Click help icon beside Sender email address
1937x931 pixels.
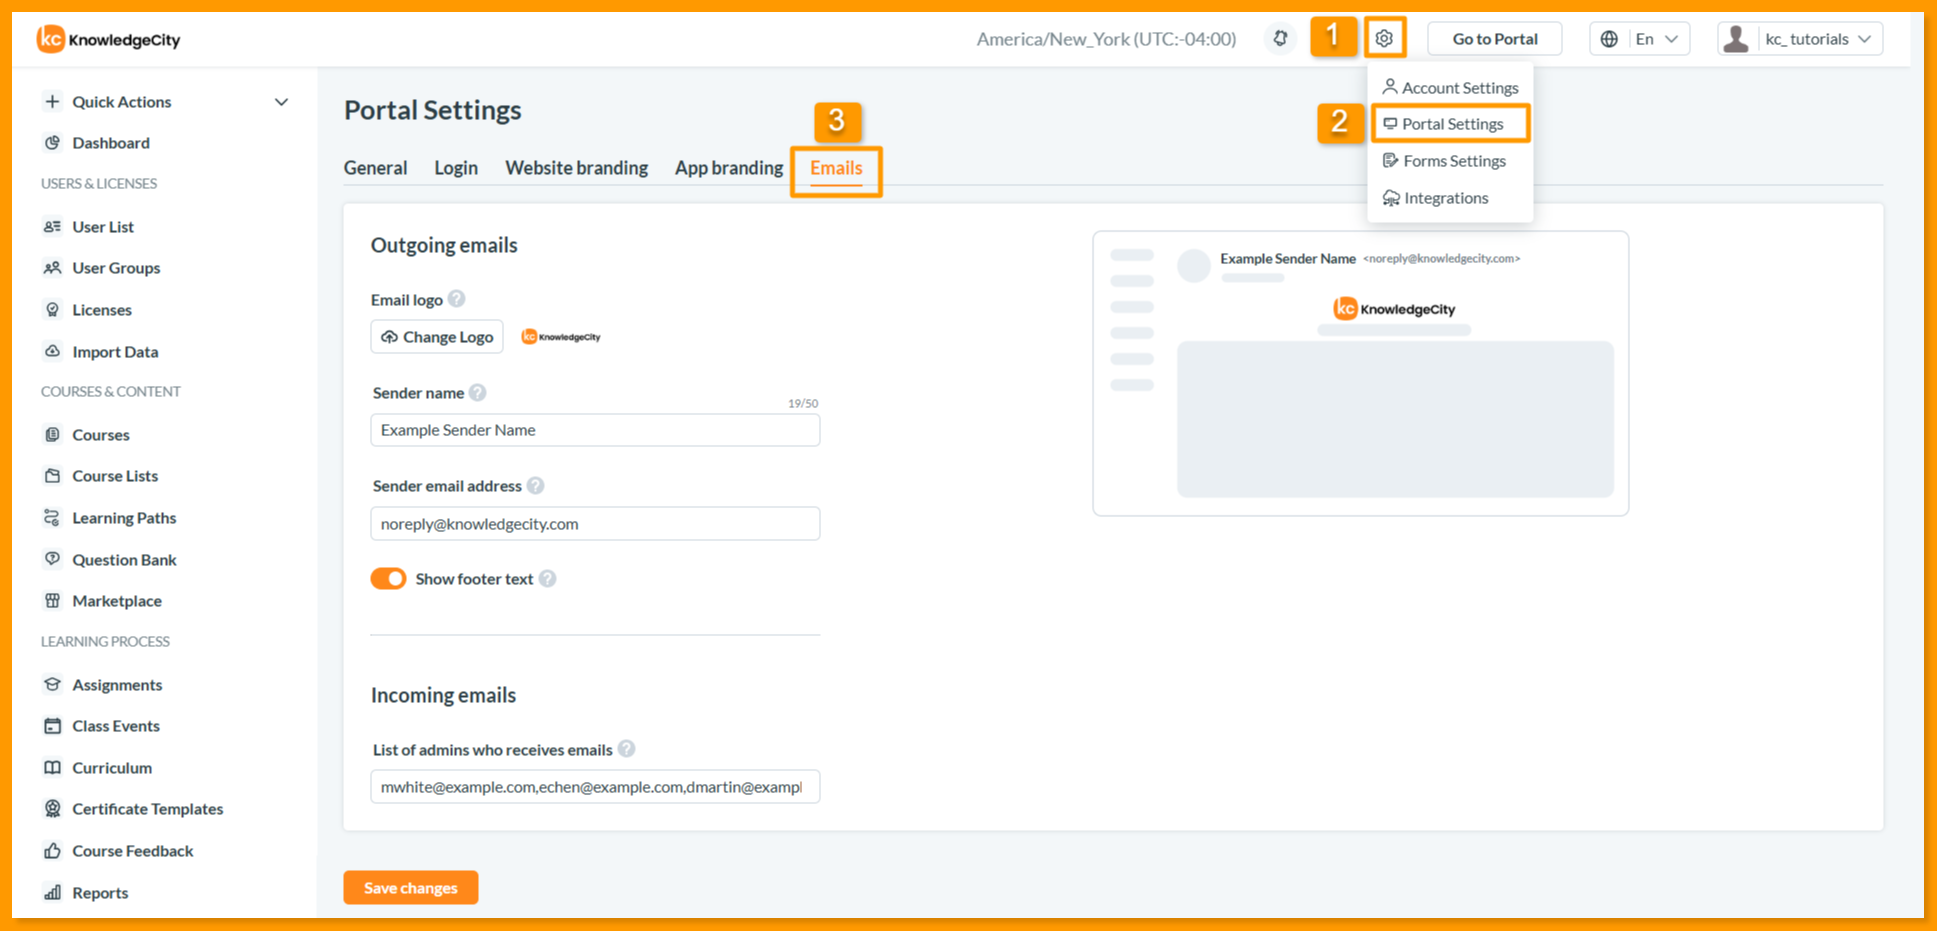click(x=536, y=486)
